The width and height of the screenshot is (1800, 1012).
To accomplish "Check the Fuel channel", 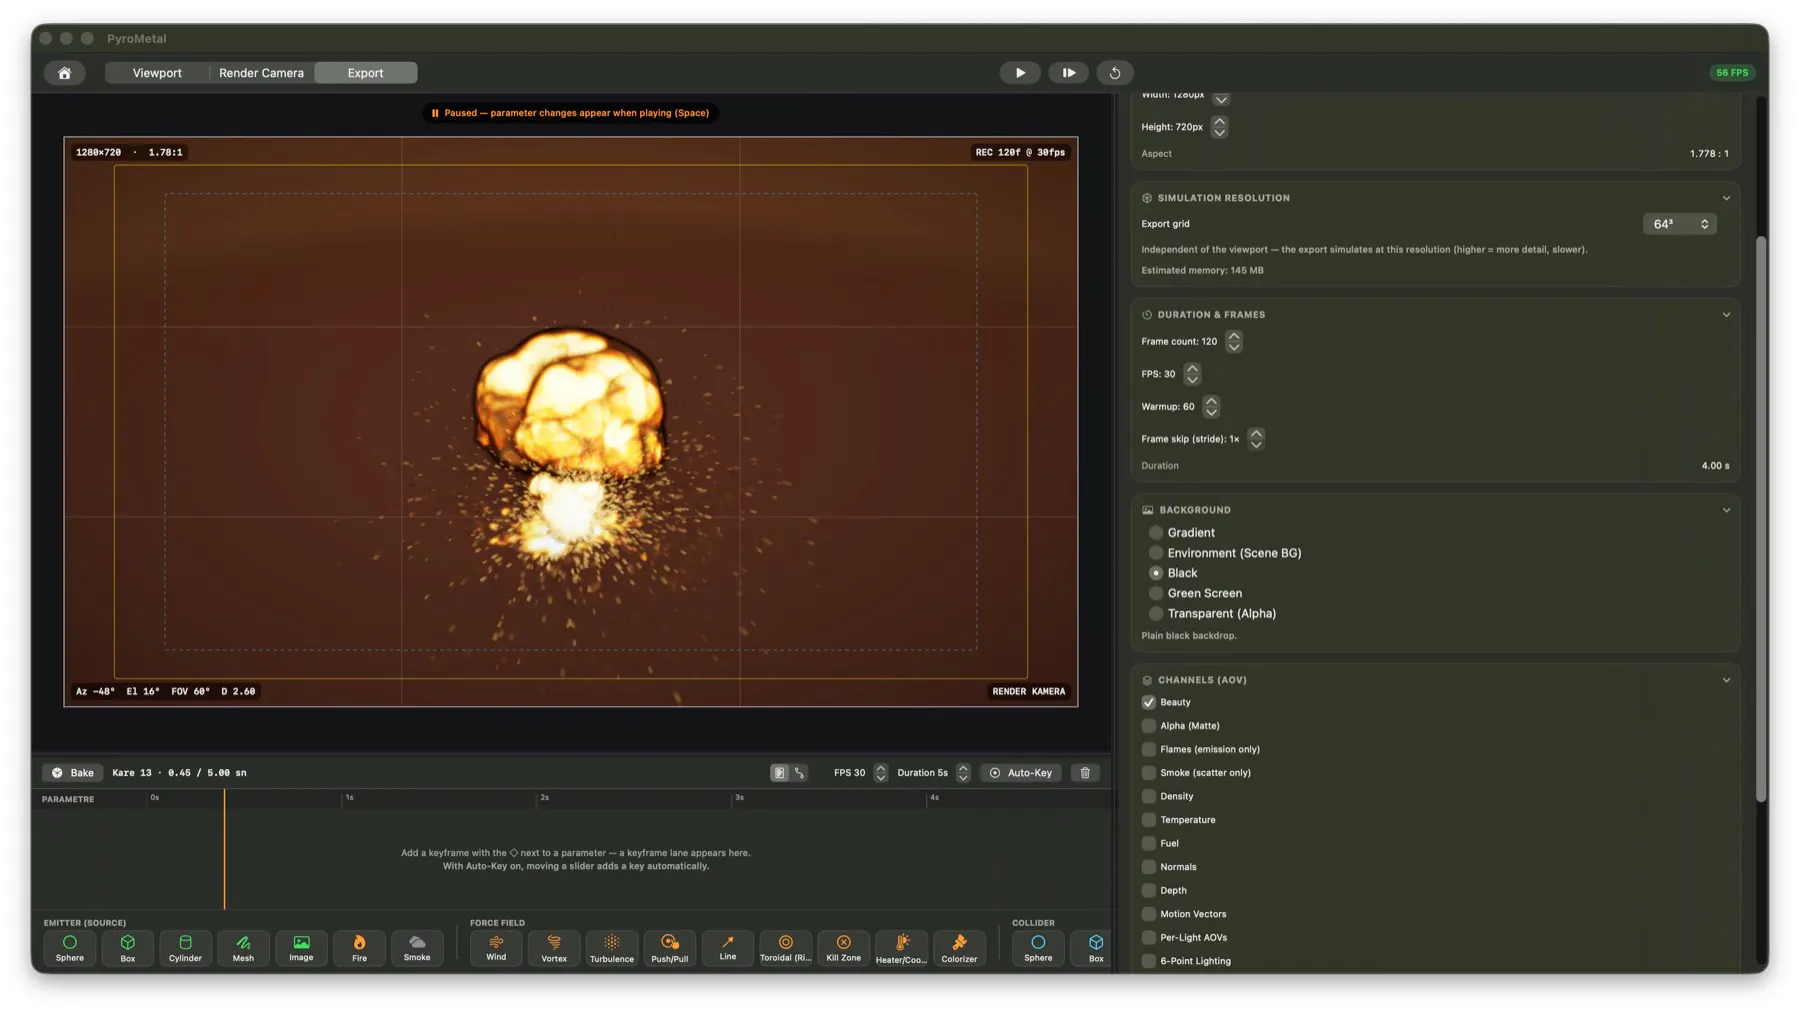I will point(1149,844).
